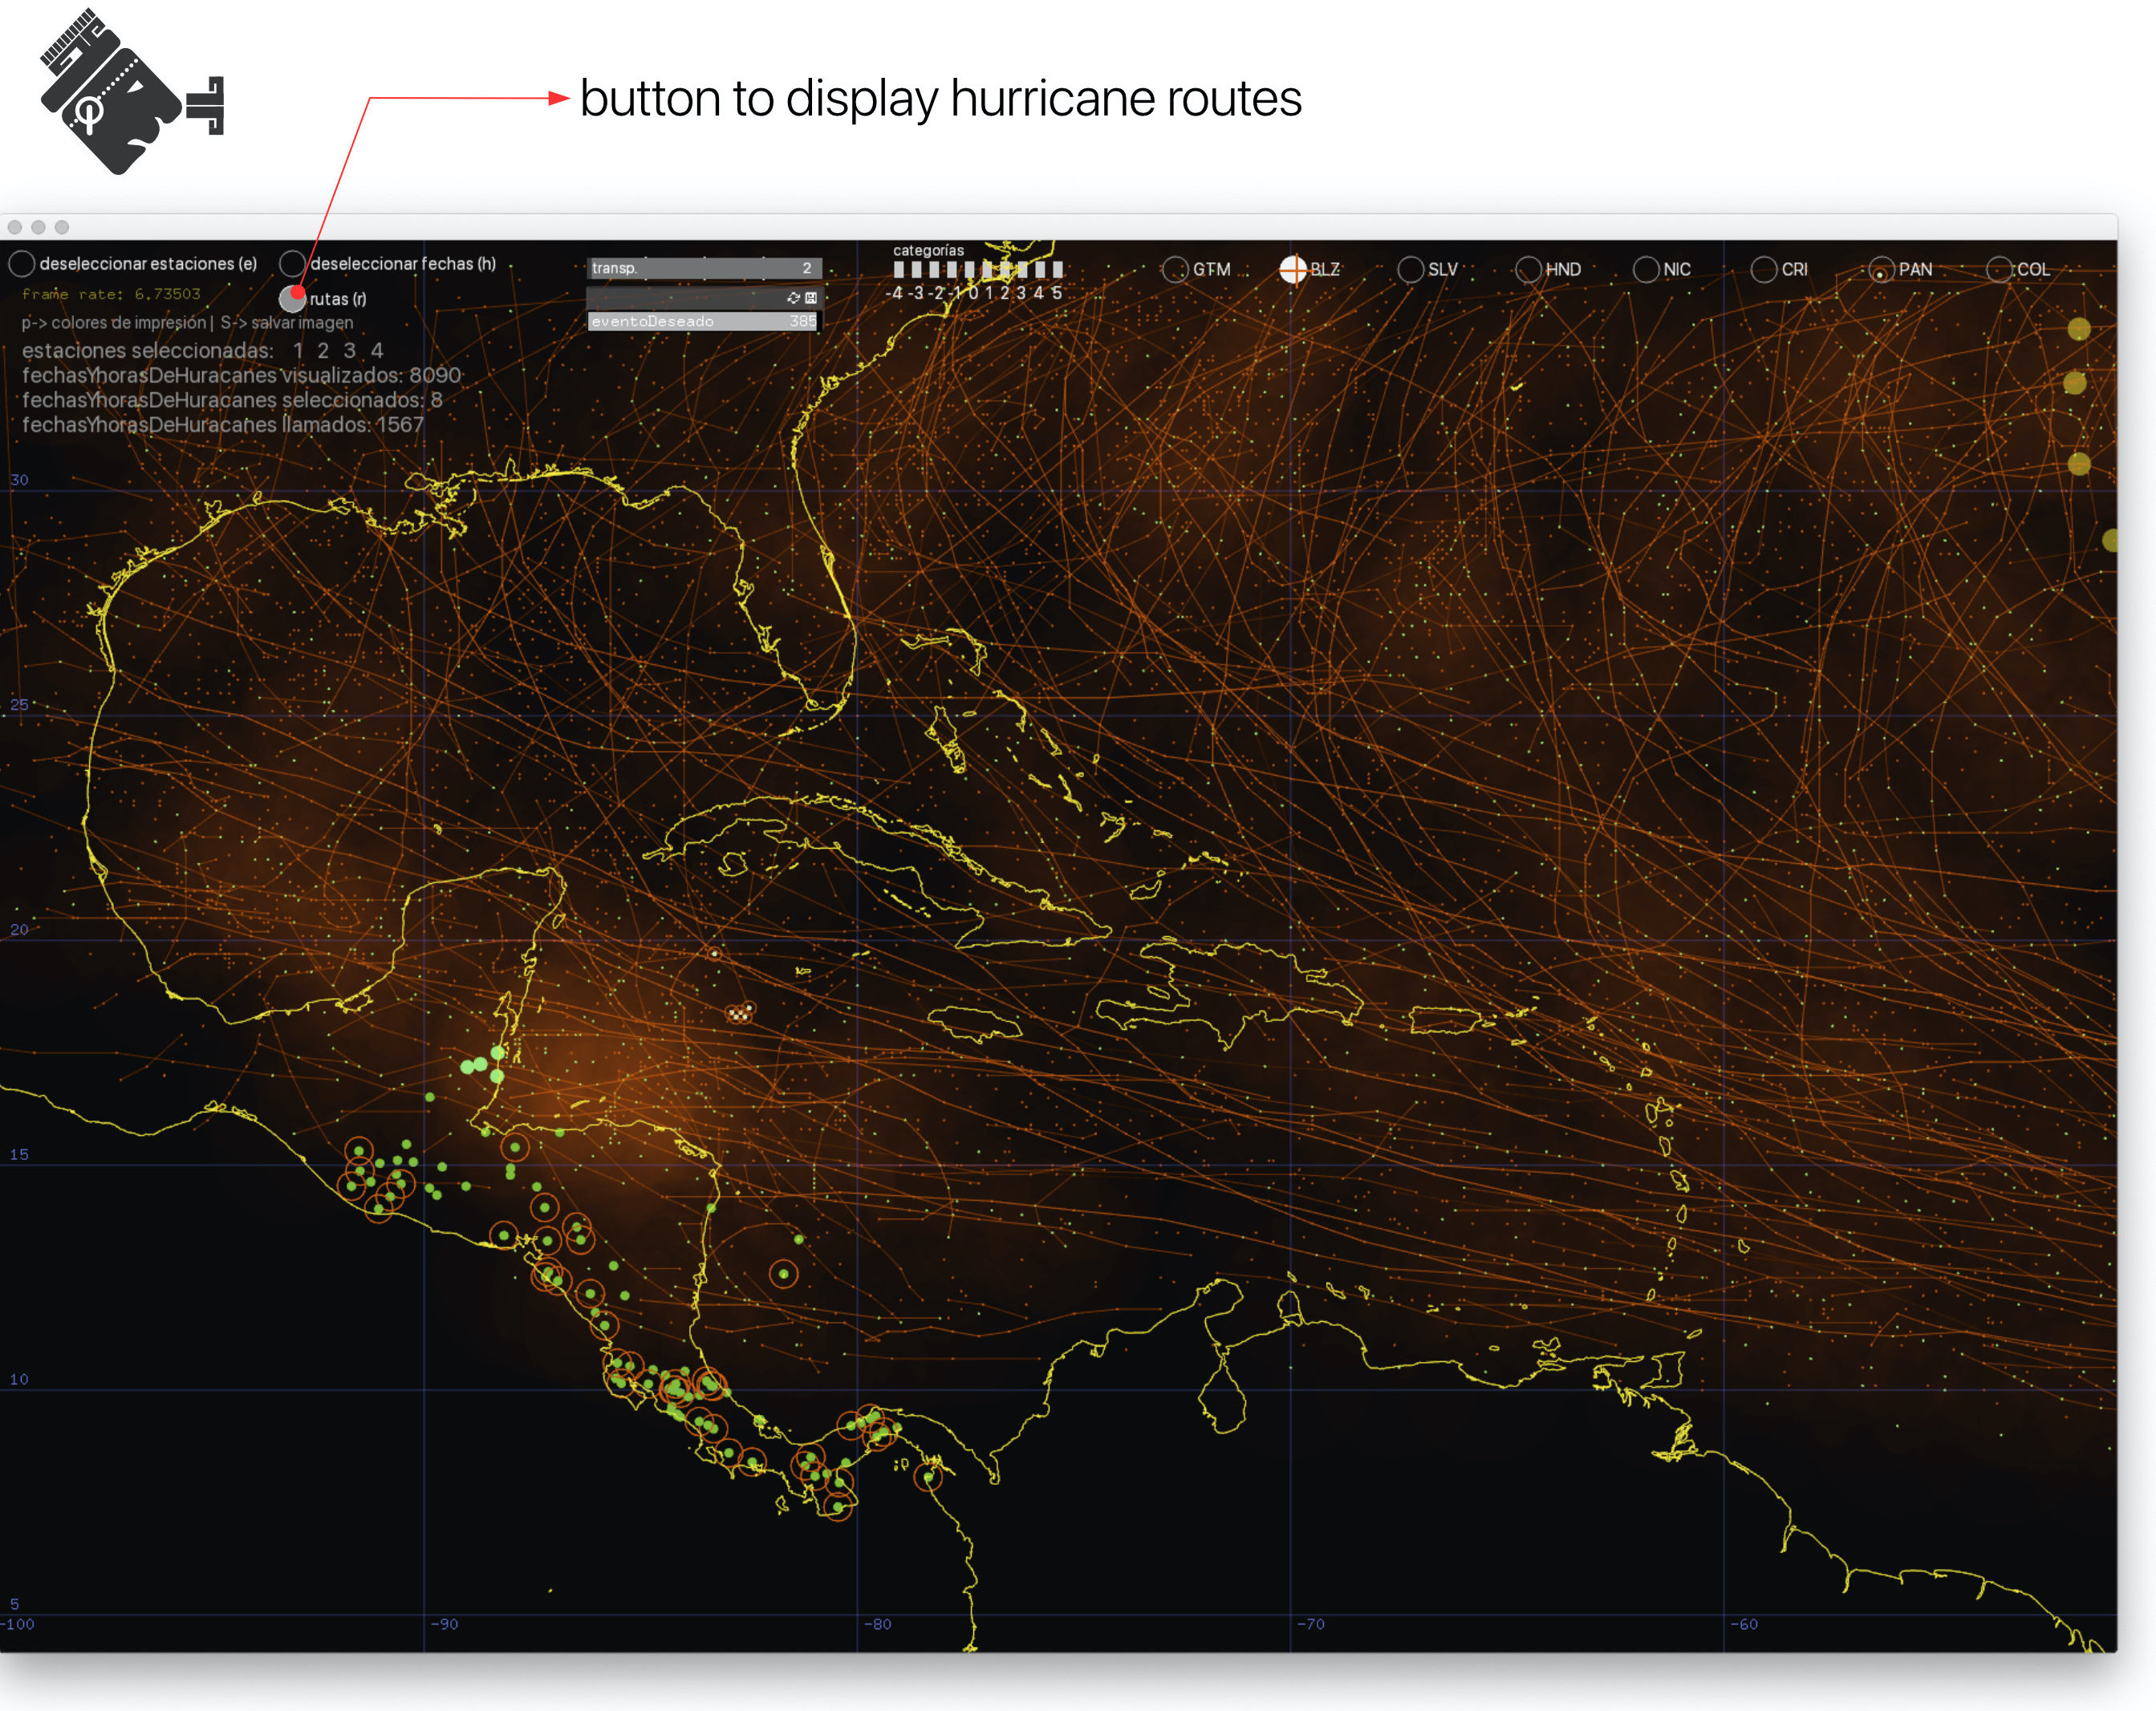Click the longitude -80 axis label
The height and width of the screenshot is (1711, 2156).
[x=877, y=1625]
